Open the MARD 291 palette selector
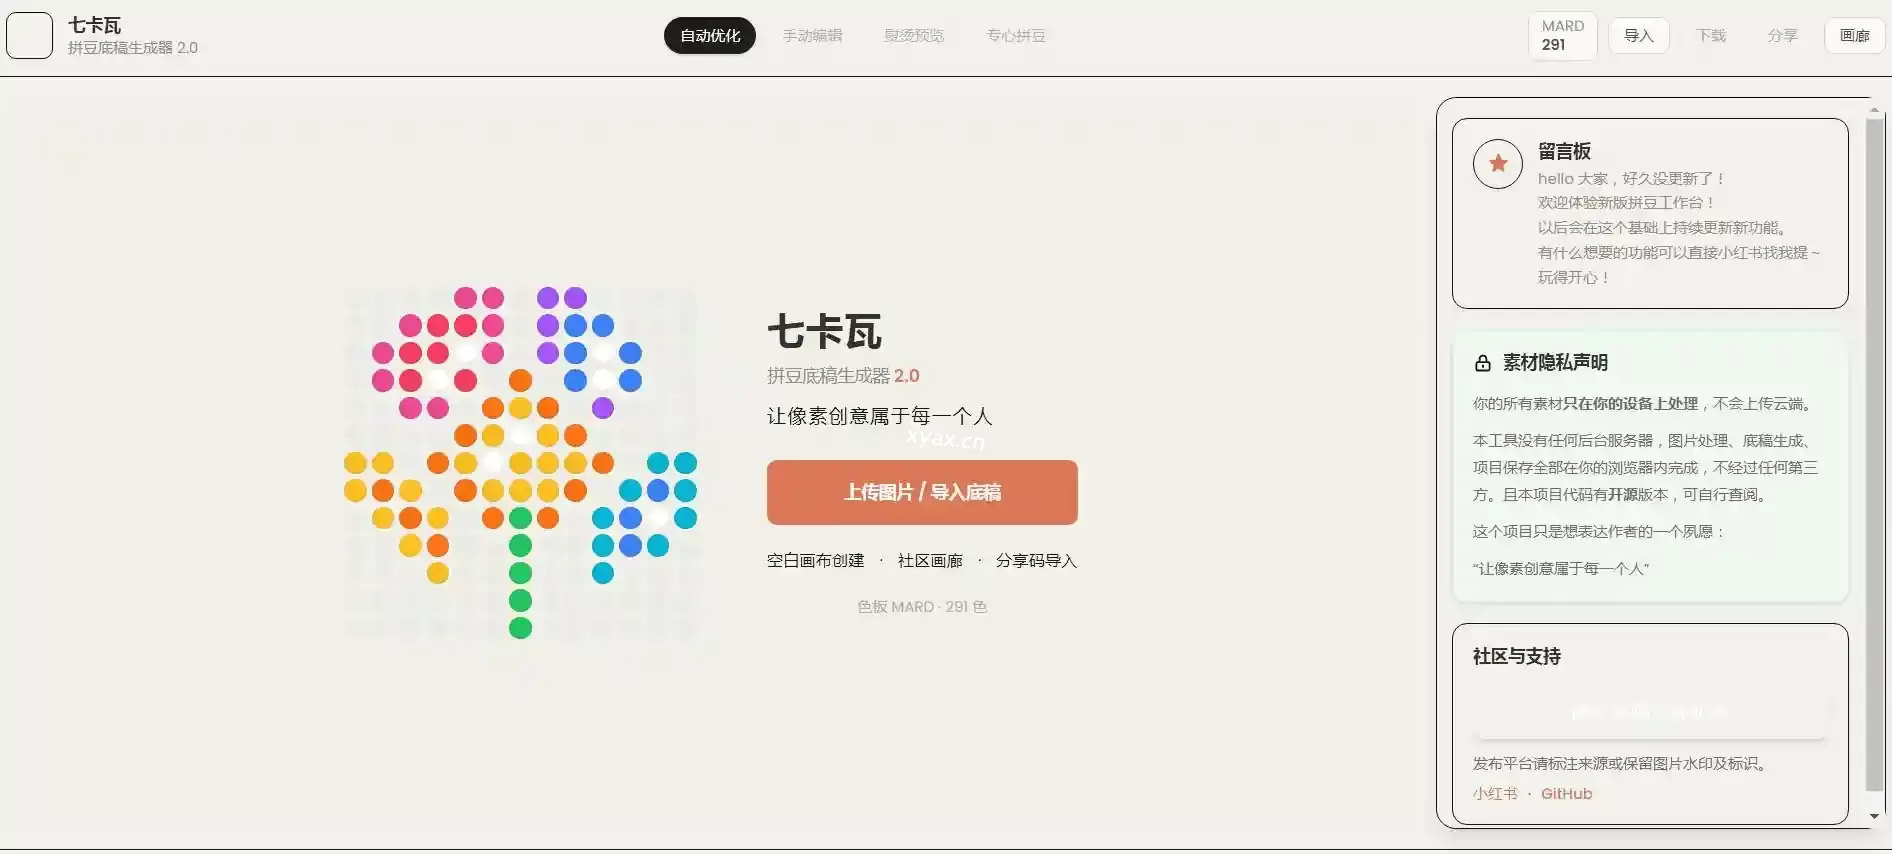This screenshot has height=854, width=1892. (x=1562, y=36)
